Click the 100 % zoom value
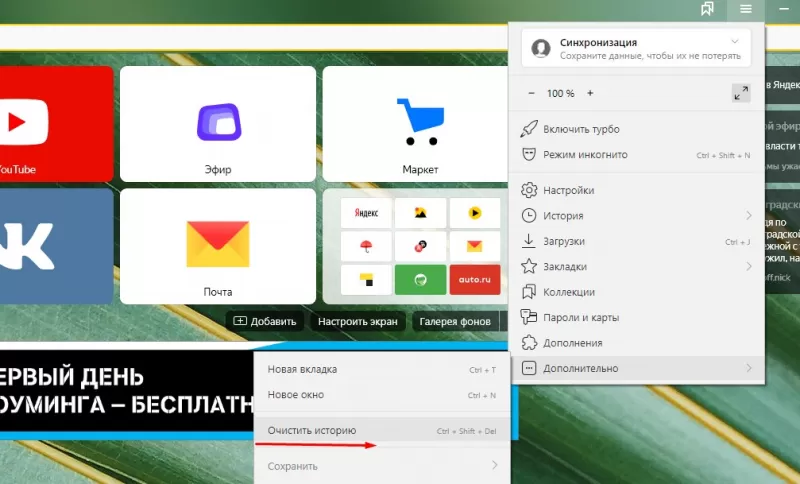 click(561, 93)
